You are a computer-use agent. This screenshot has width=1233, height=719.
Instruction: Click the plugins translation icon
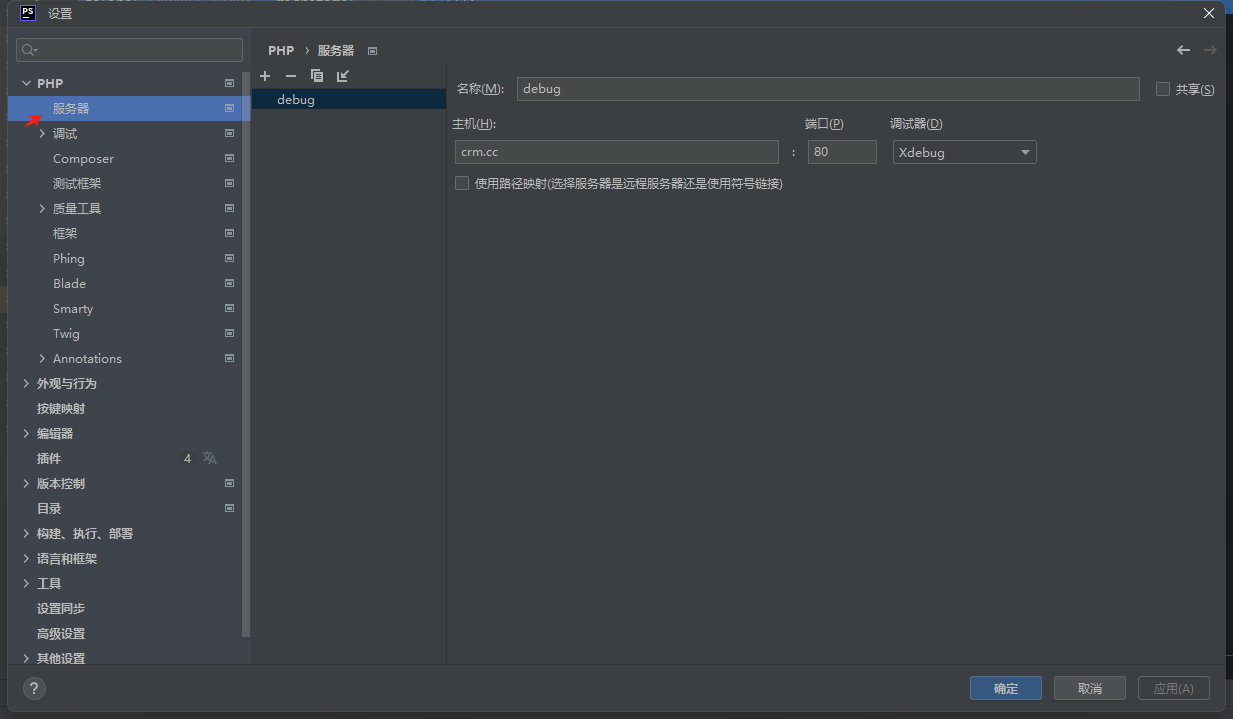click(x=210, y=458)
